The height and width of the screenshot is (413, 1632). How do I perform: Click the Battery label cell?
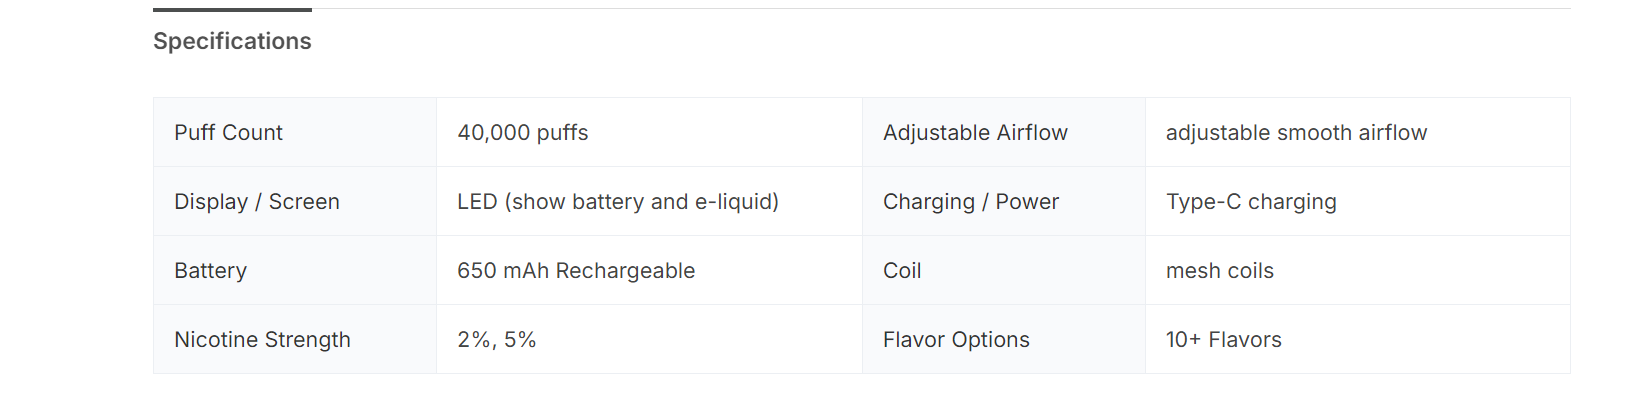(210, 271)
